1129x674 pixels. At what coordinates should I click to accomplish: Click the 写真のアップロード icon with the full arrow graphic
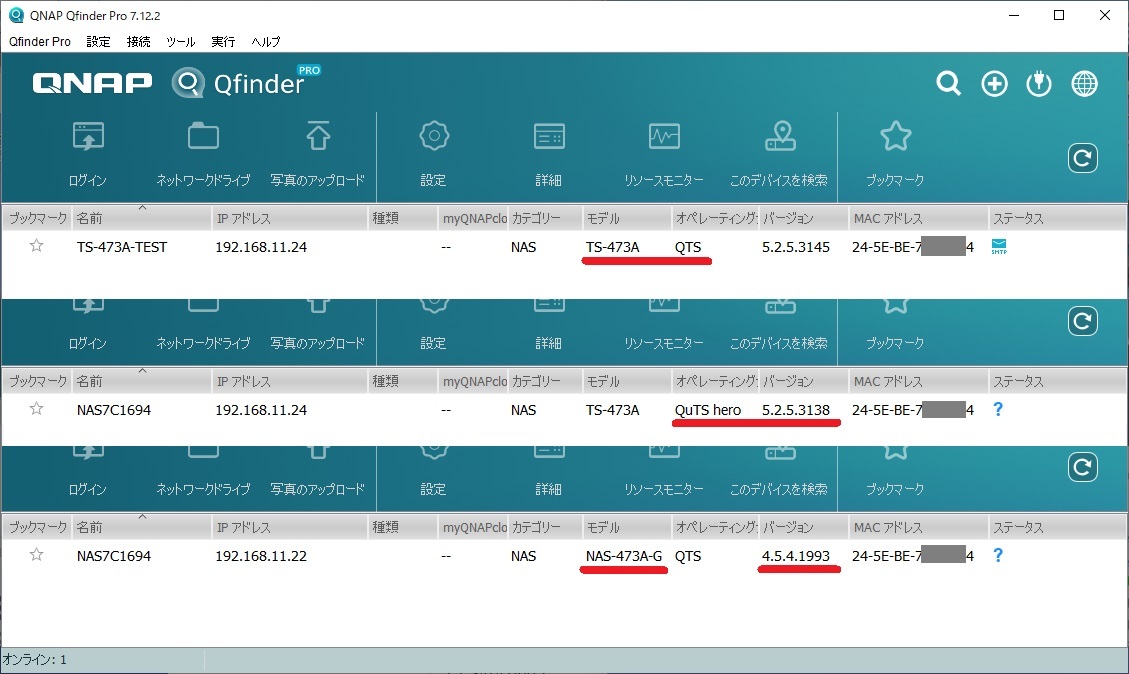click(318, 135)
